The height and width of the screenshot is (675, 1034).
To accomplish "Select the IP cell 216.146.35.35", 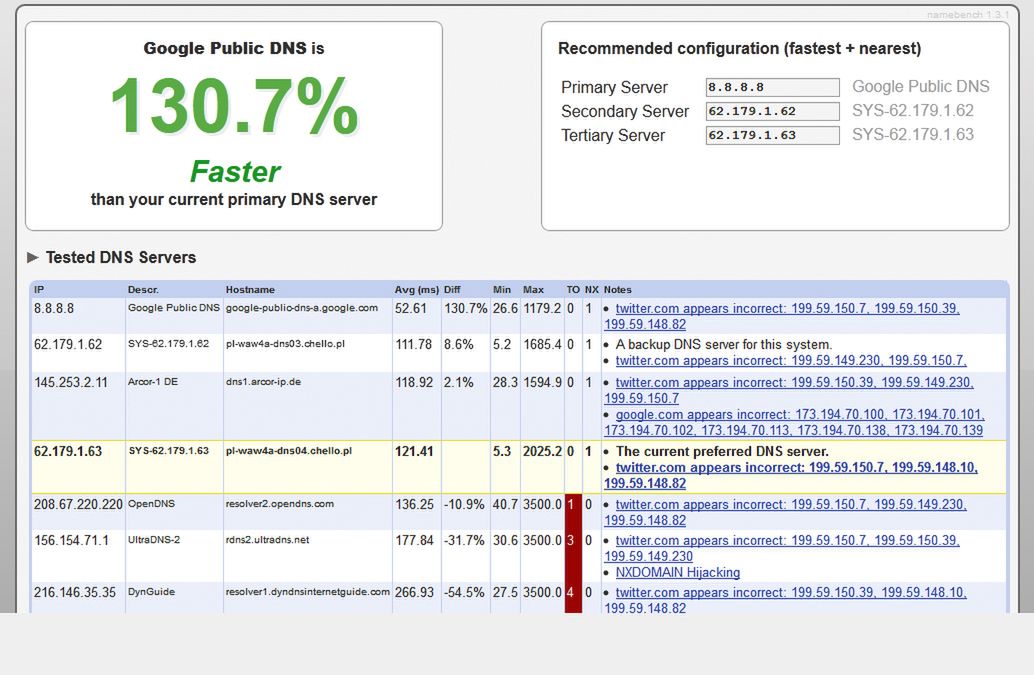I will [x=75, y=592].
